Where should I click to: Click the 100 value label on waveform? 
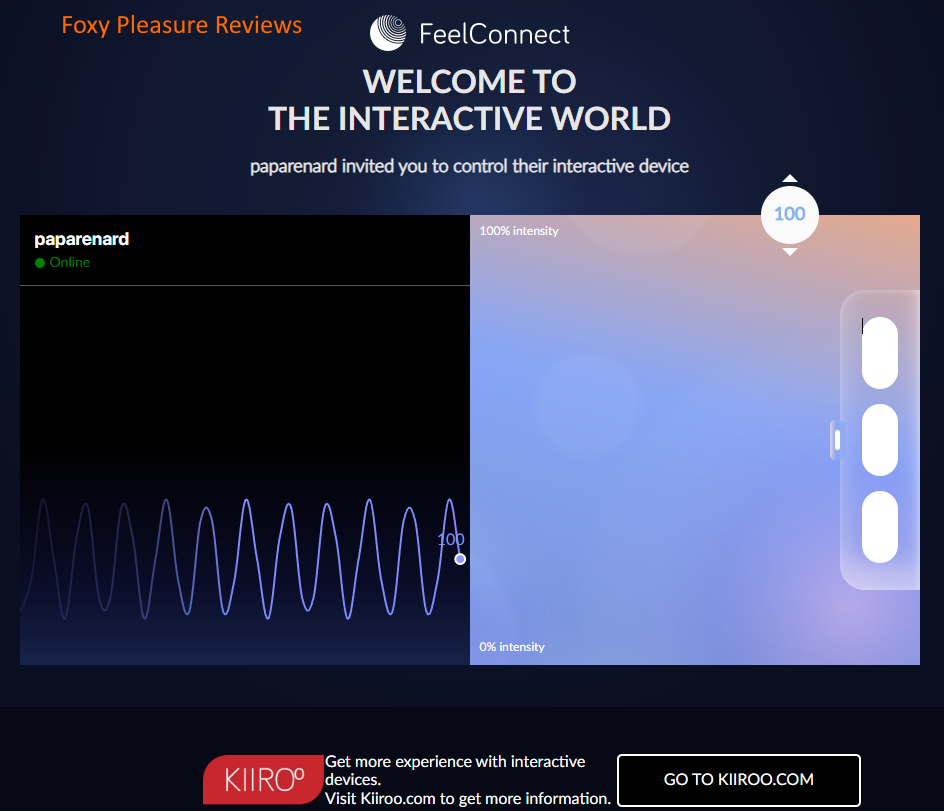point(451,539)
